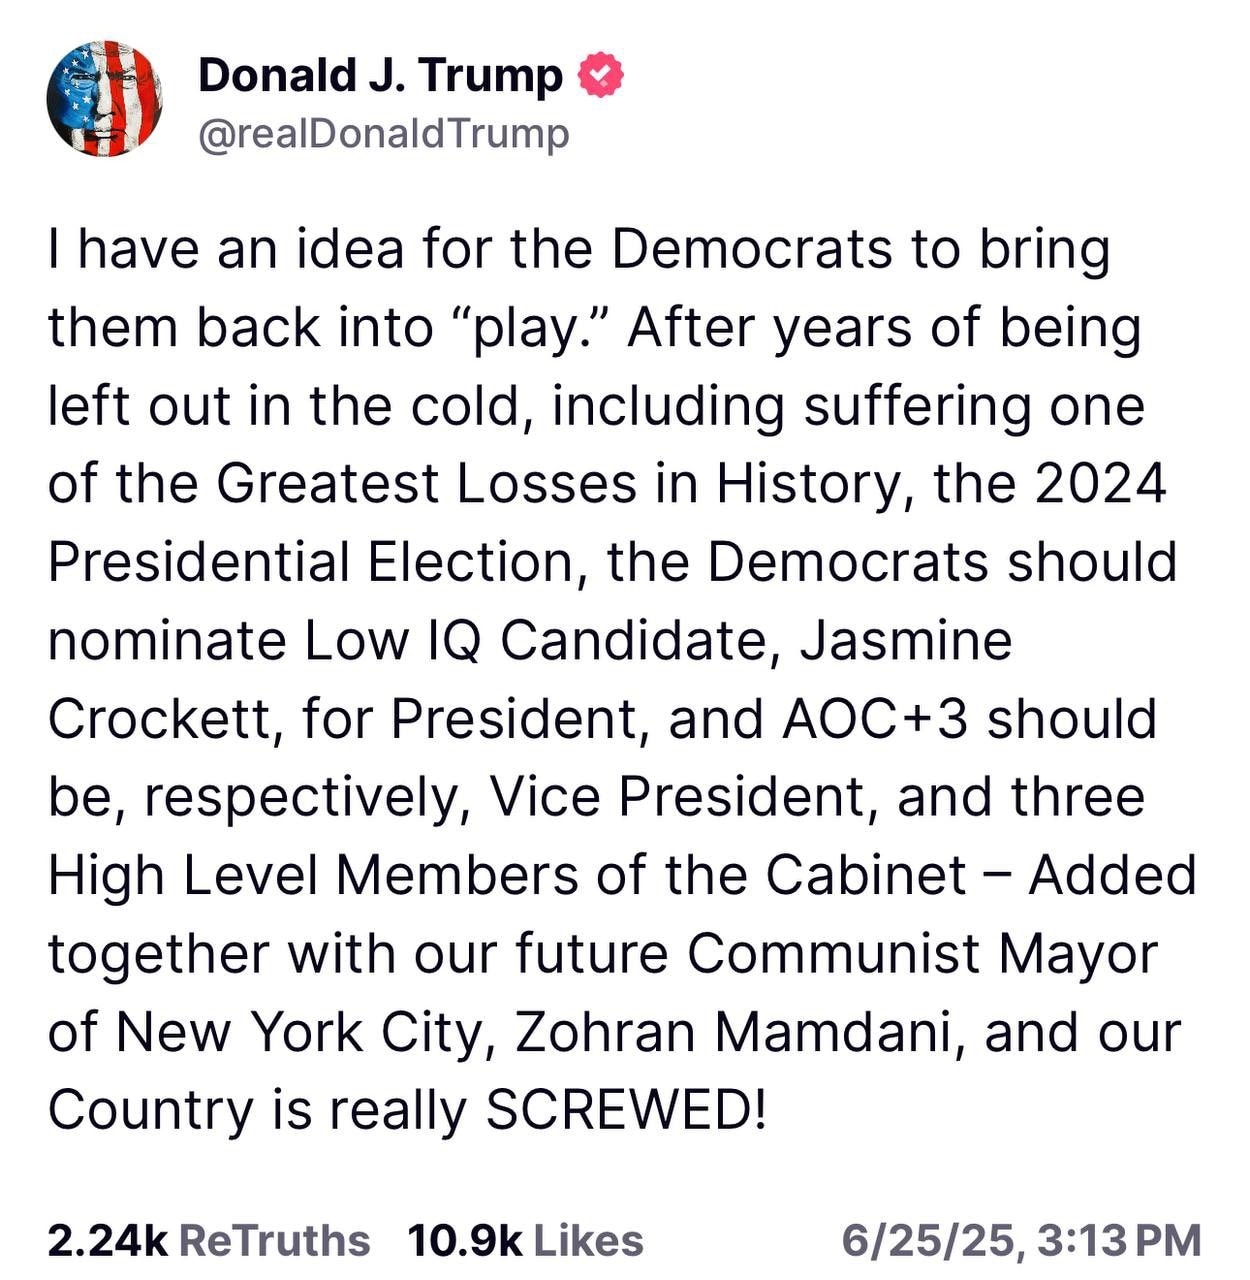Click the words New York City

[299, 1032]
